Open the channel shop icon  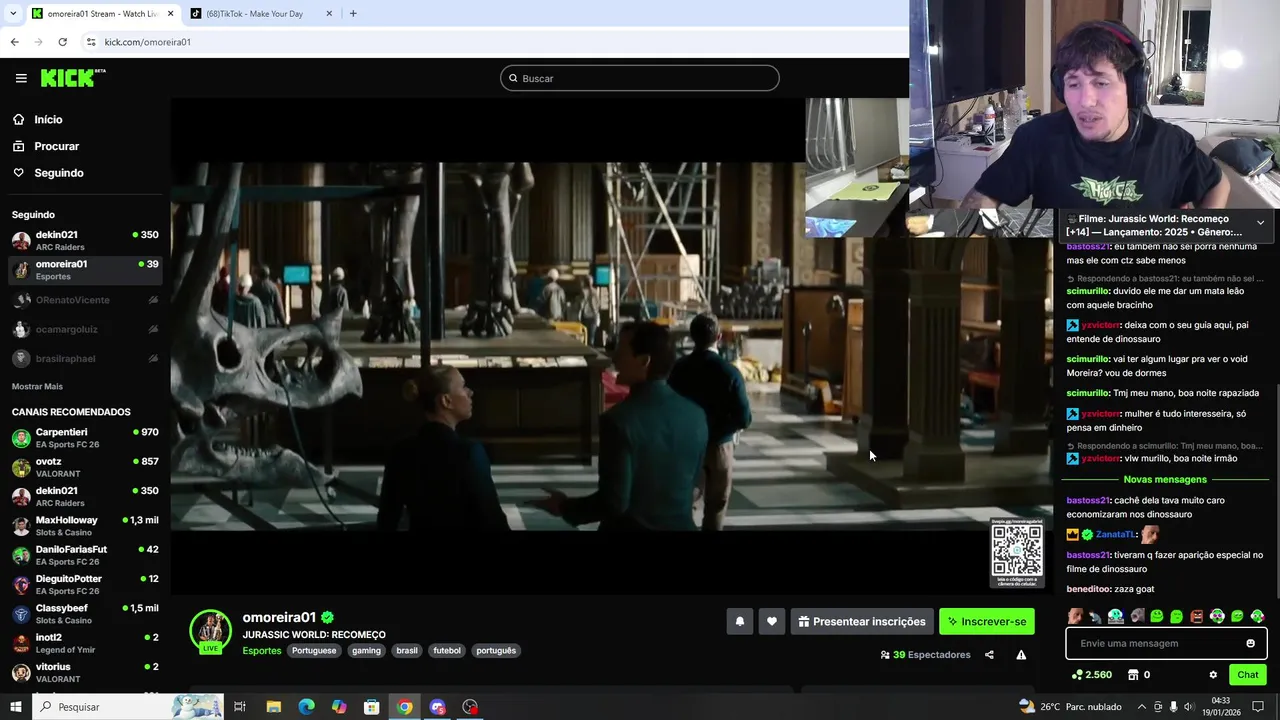point(1133,675)
